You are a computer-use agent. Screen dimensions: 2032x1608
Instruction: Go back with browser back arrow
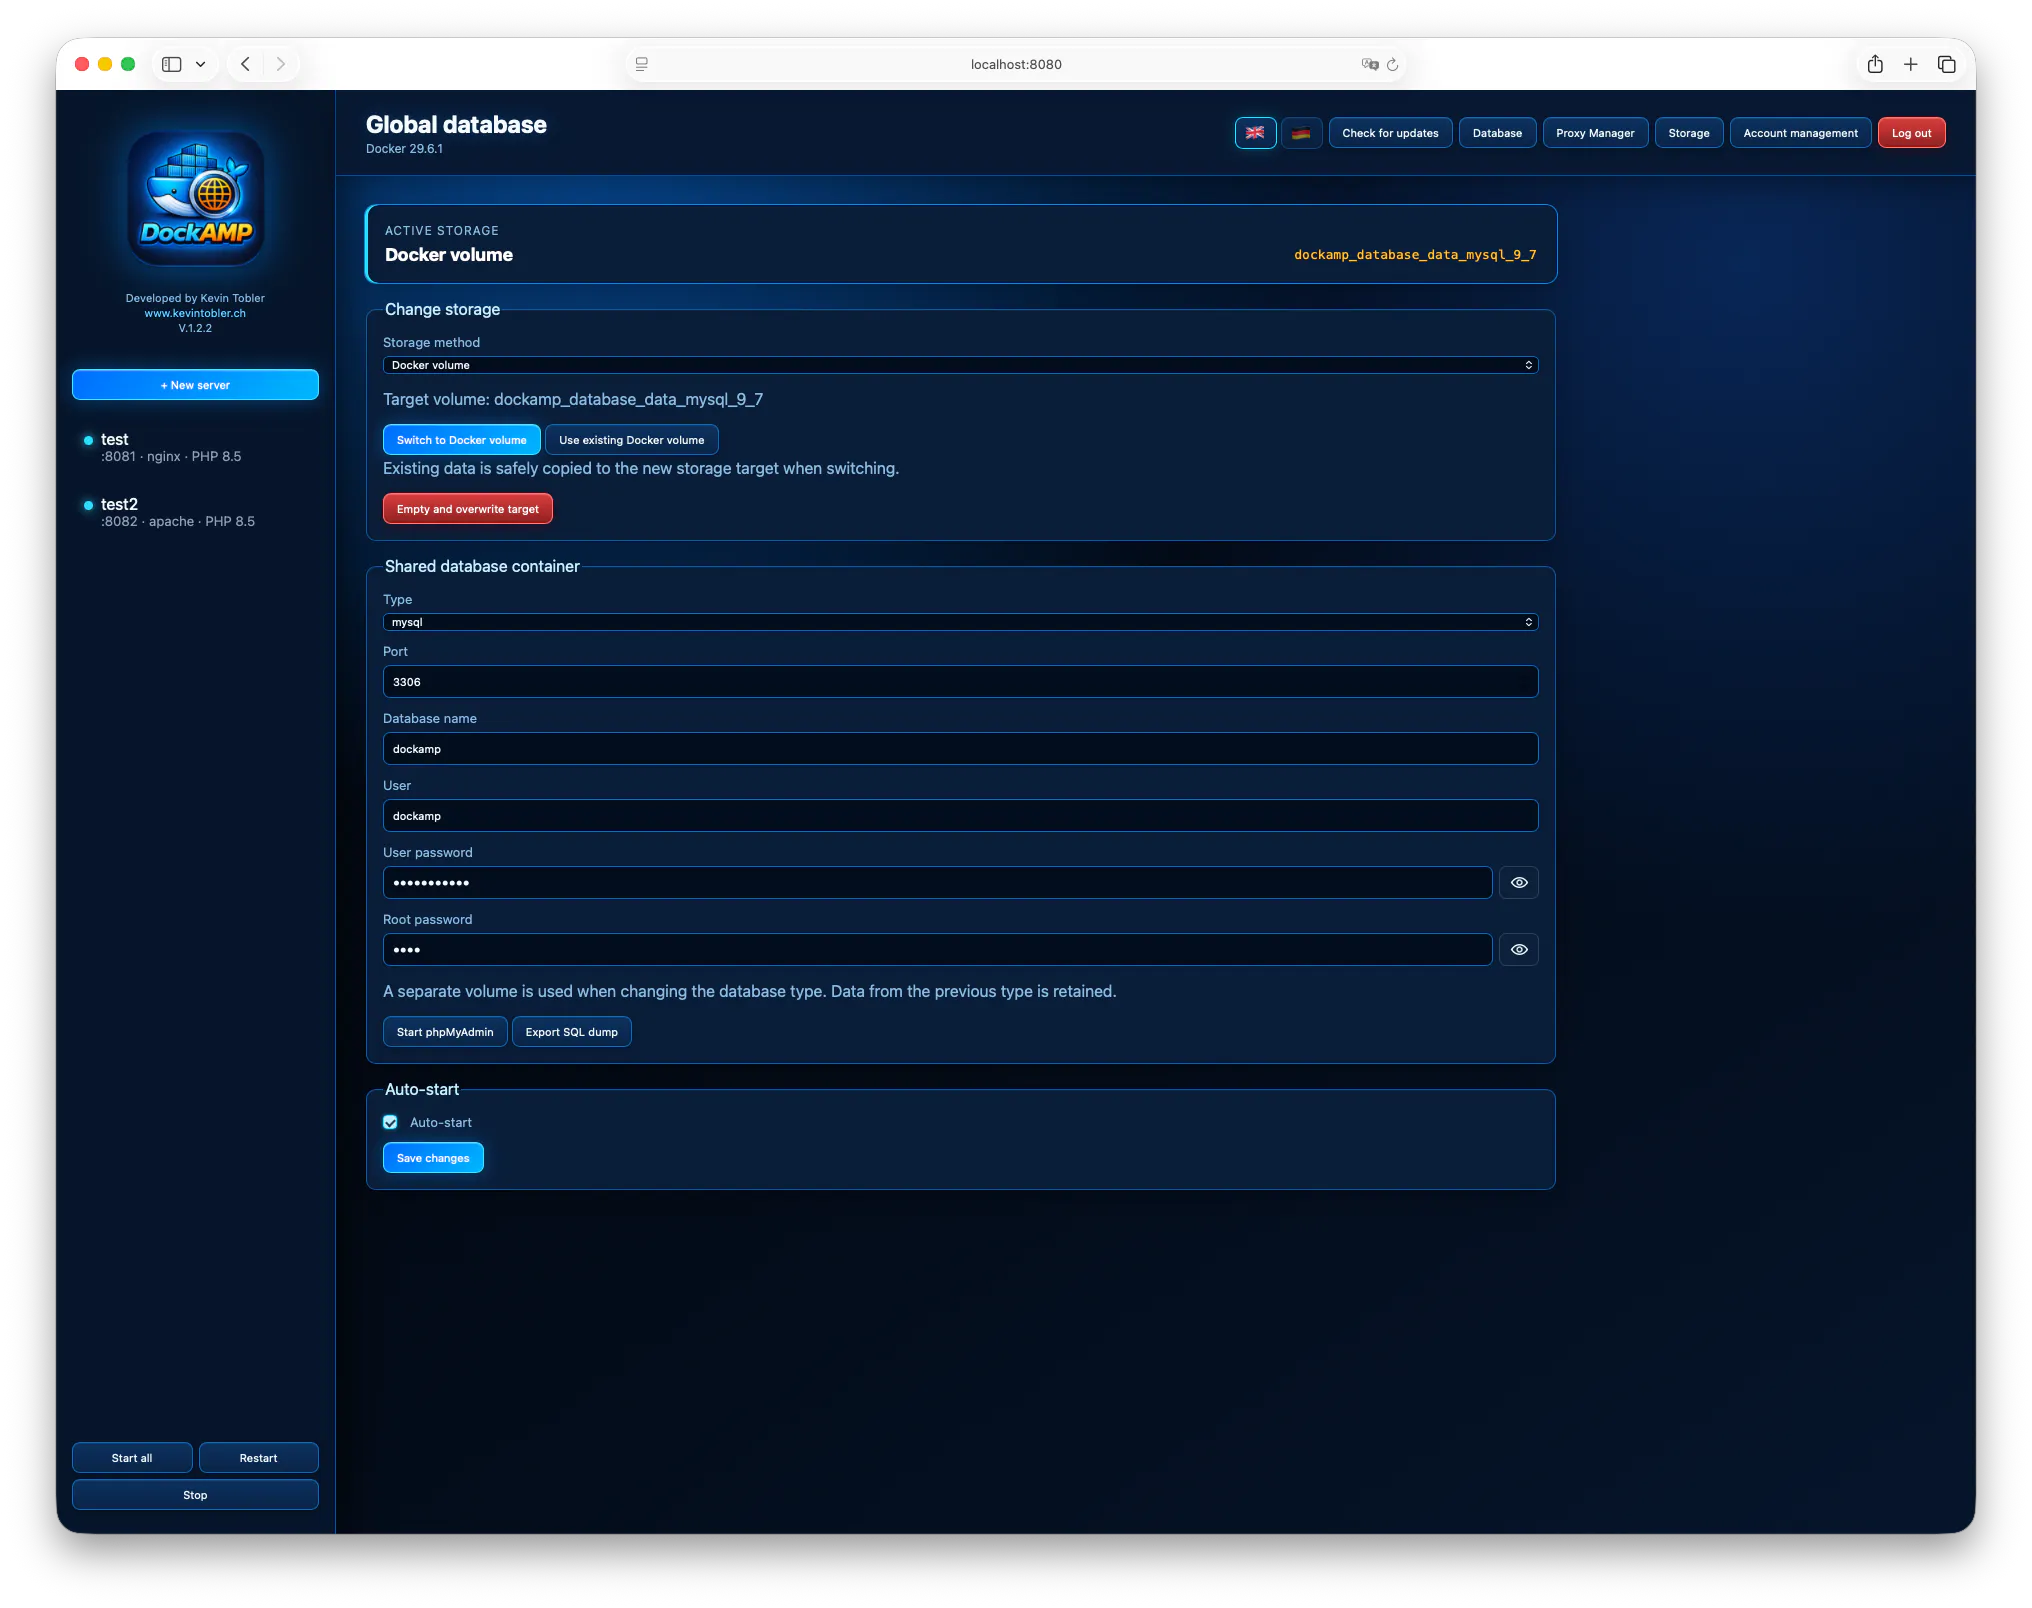(245, 64)
